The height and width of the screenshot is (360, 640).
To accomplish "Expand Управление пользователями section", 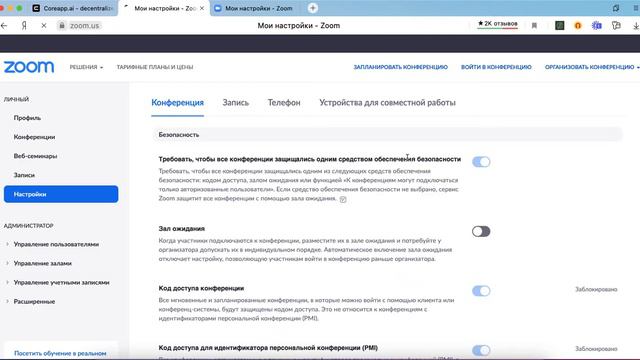I will point(56,244).
